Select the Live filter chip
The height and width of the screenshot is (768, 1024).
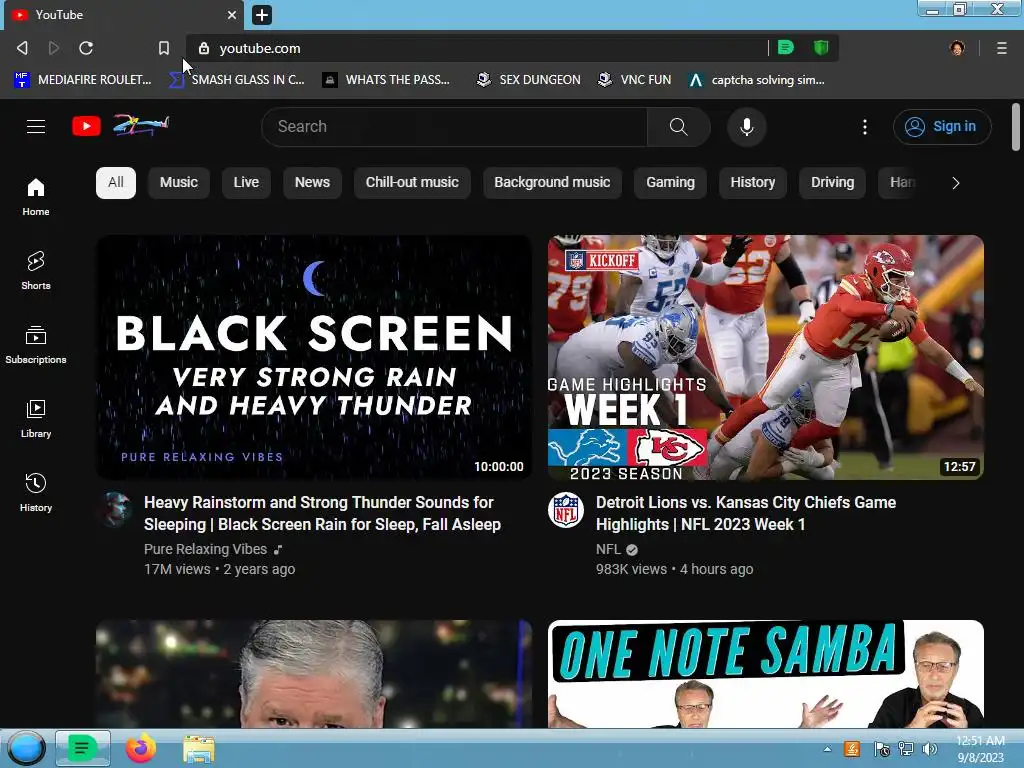246,182
